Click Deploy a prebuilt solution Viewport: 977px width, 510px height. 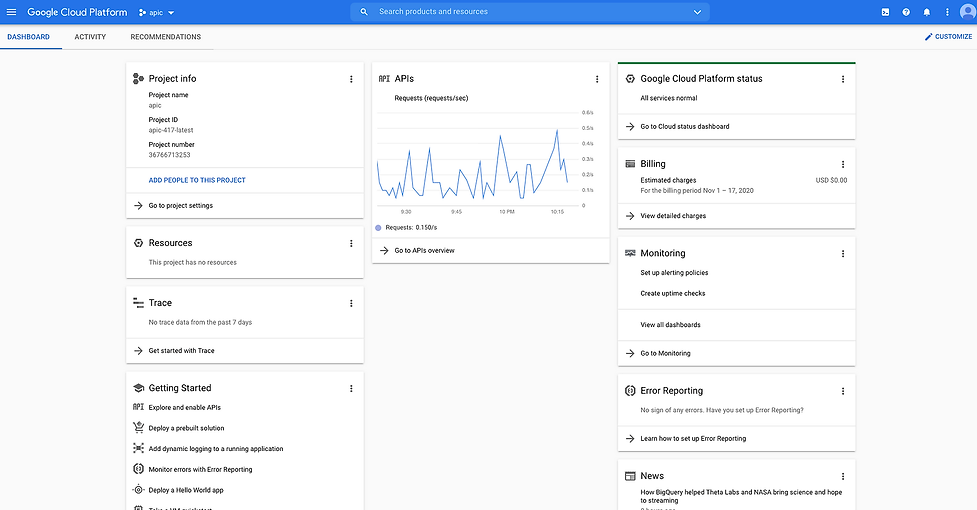pos(186,428)
